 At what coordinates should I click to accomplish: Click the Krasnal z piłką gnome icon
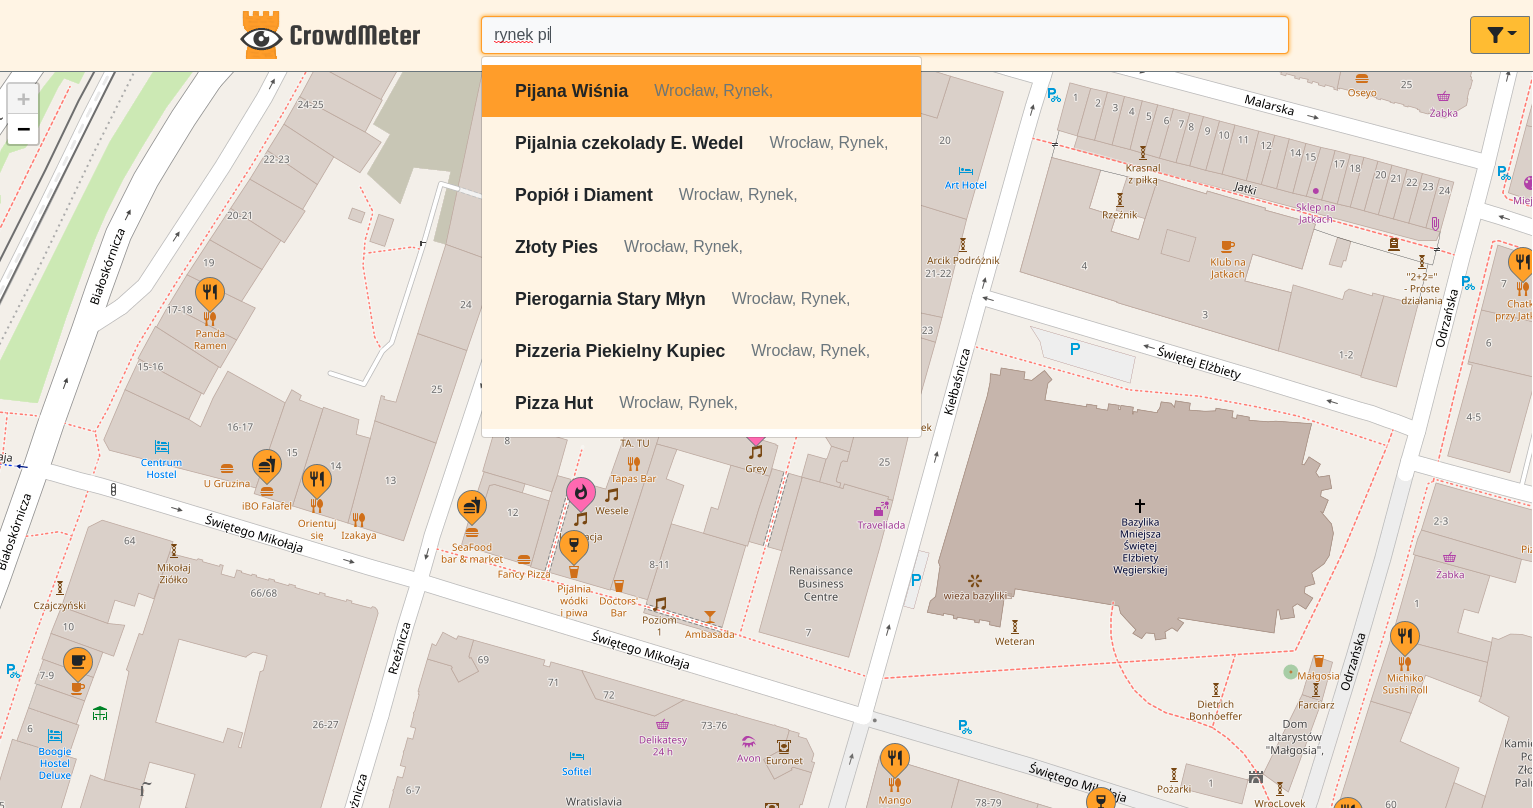point(1143,152)
